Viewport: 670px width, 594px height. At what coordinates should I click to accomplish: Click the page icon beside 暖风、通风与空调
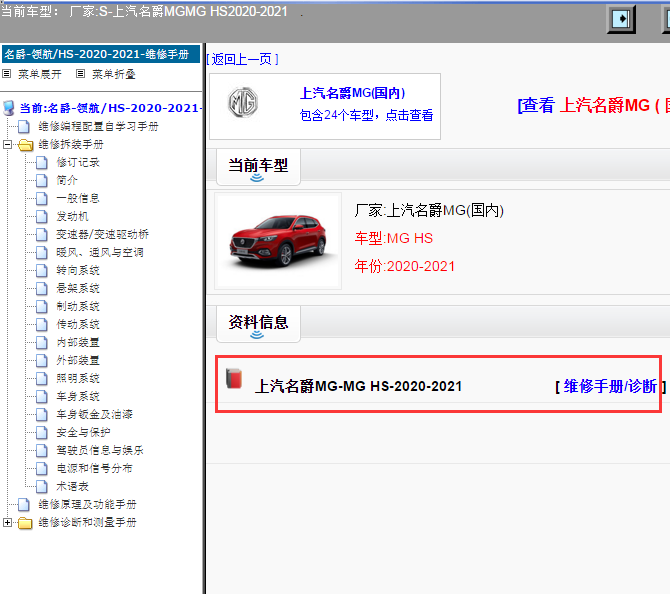(42, 253)
